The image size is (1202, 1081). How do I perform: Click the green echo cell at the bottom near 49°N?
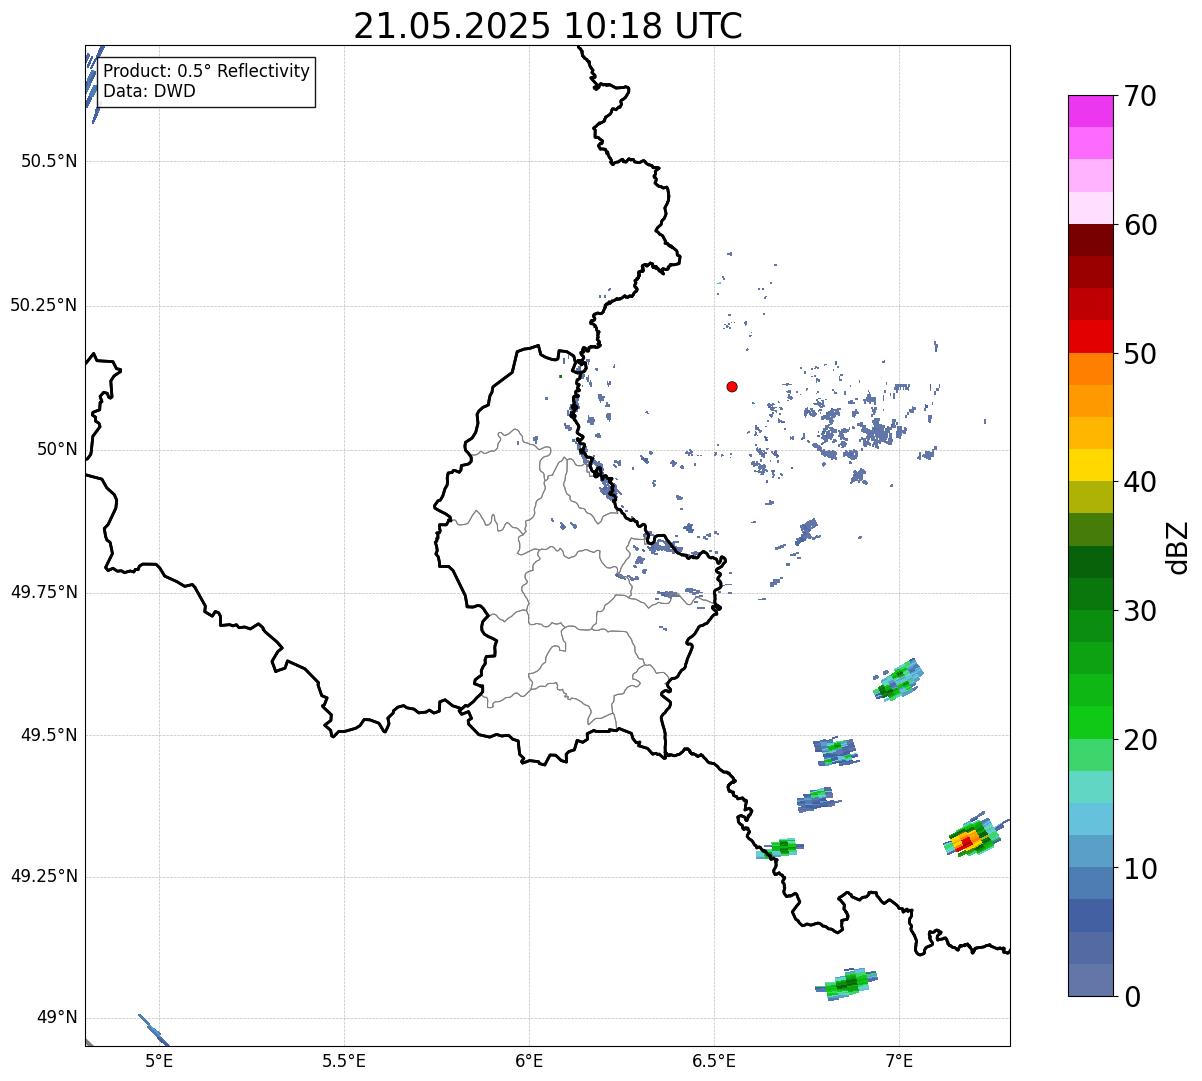(x=846, y=985)
